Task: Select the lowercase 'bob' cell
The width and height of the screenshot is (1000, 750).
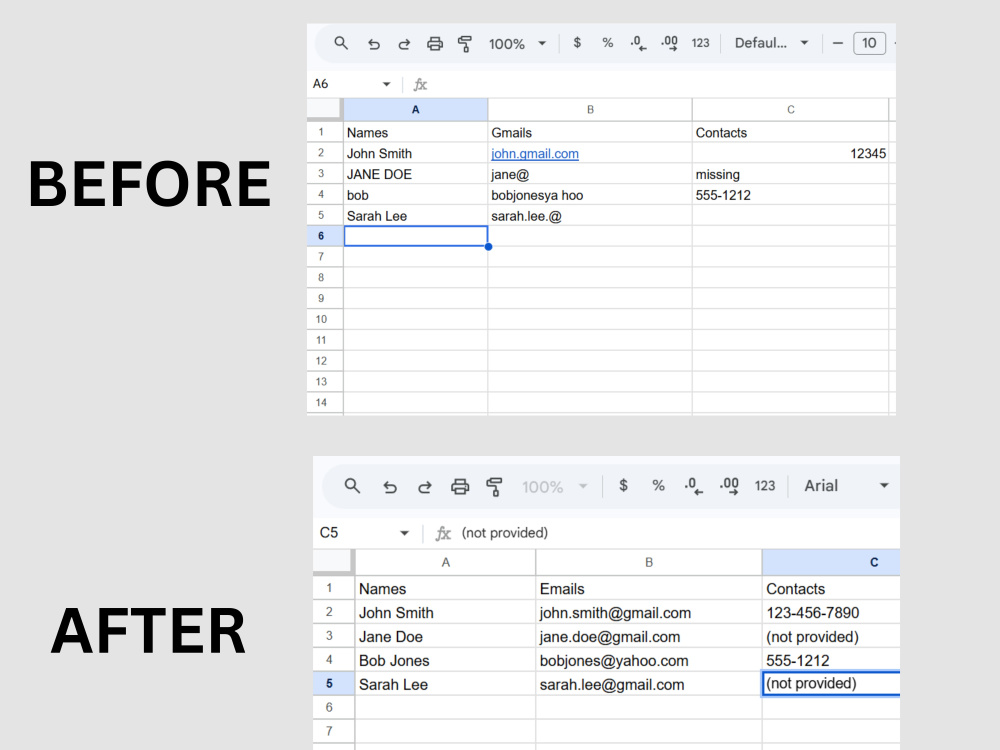Action: click(416, 195)
